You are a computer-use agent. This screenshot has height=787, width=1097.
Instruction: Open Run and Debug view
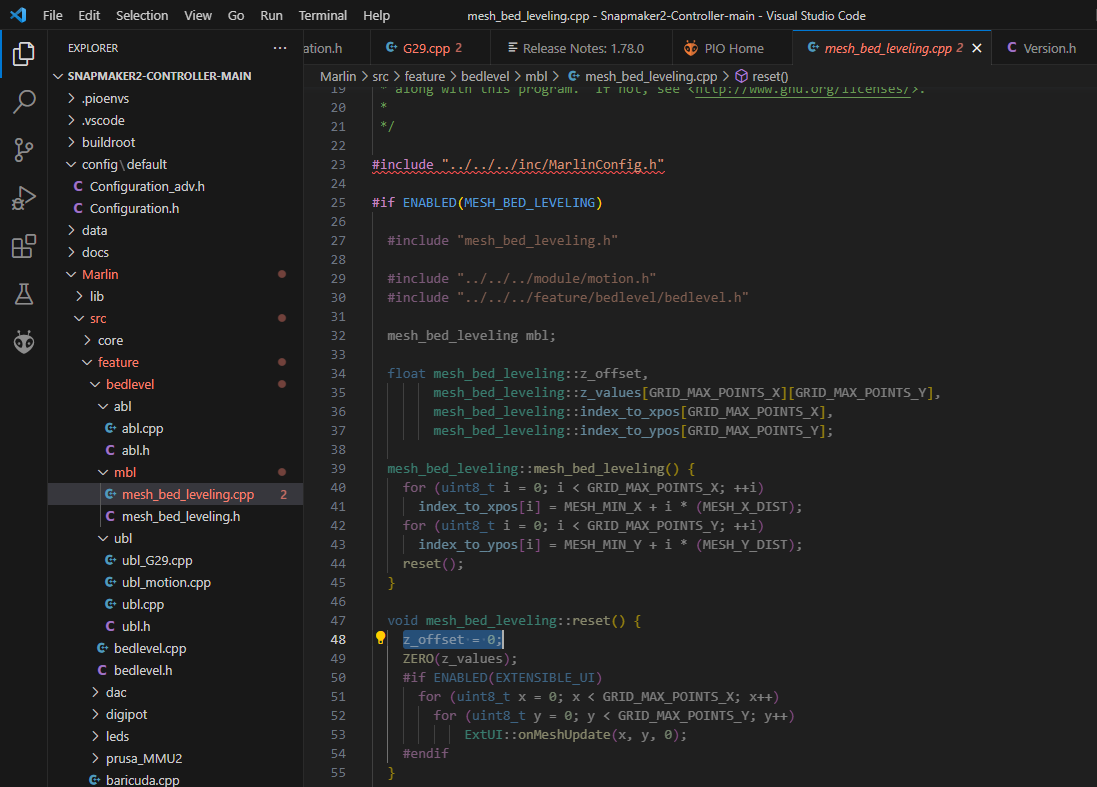[x=24, y=198]
